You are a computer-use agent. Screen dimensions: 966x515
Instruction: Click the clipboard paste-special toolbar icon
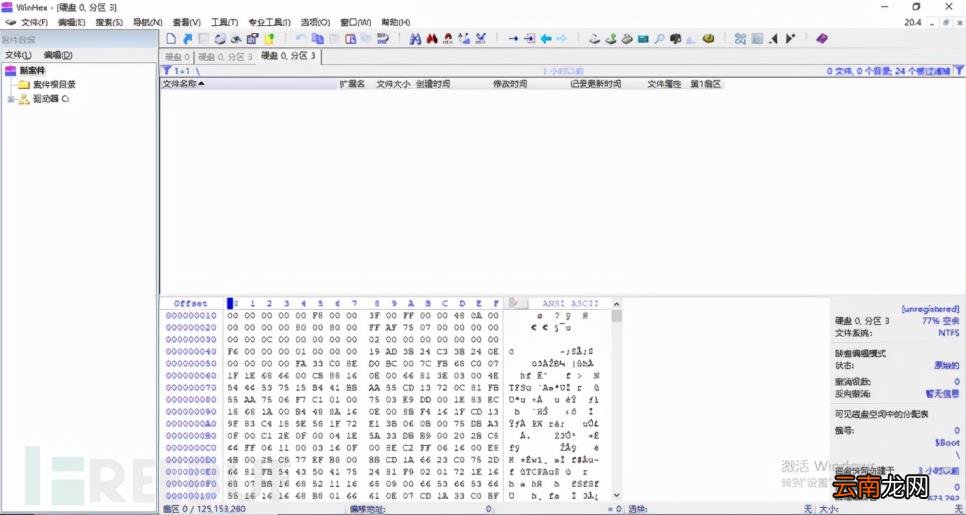click(x=351, y=39)
